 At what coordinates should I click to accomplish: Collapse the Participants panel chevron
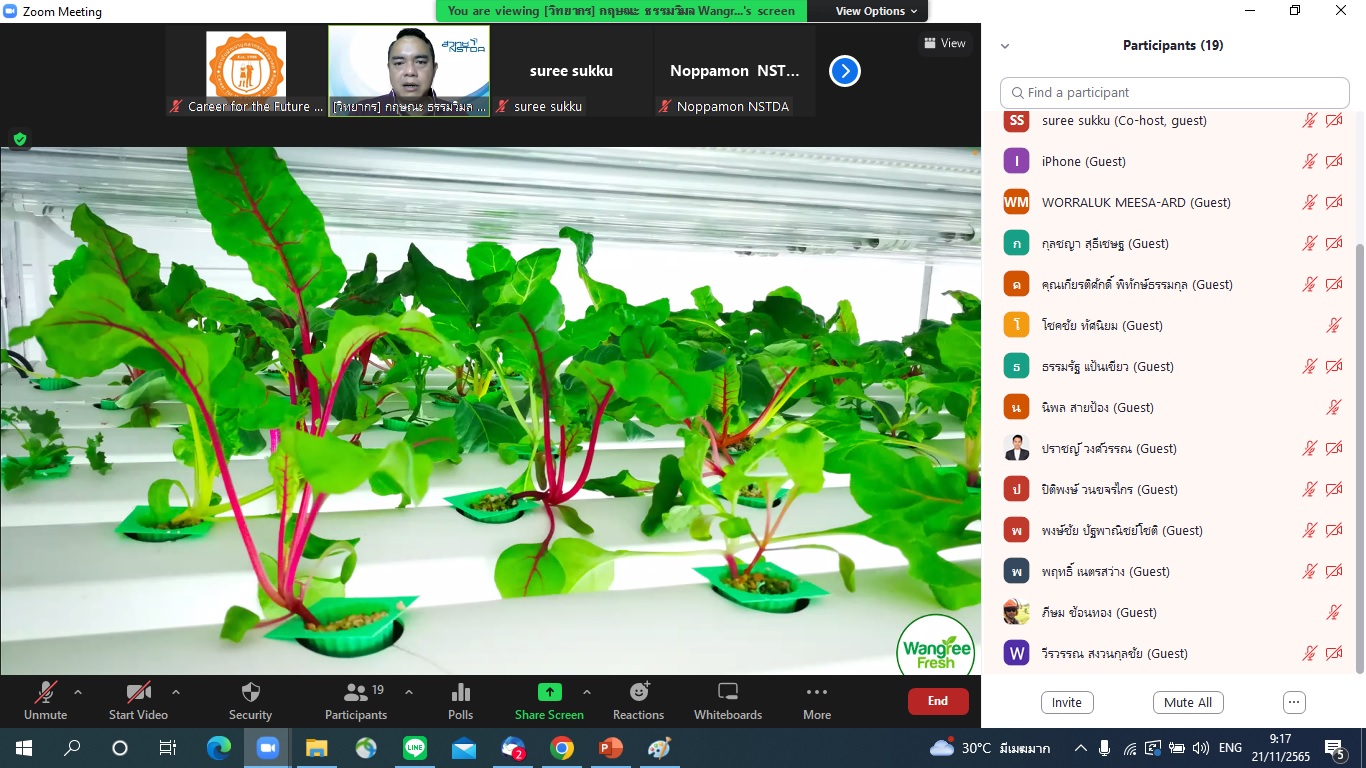(x=1005, y=46)
